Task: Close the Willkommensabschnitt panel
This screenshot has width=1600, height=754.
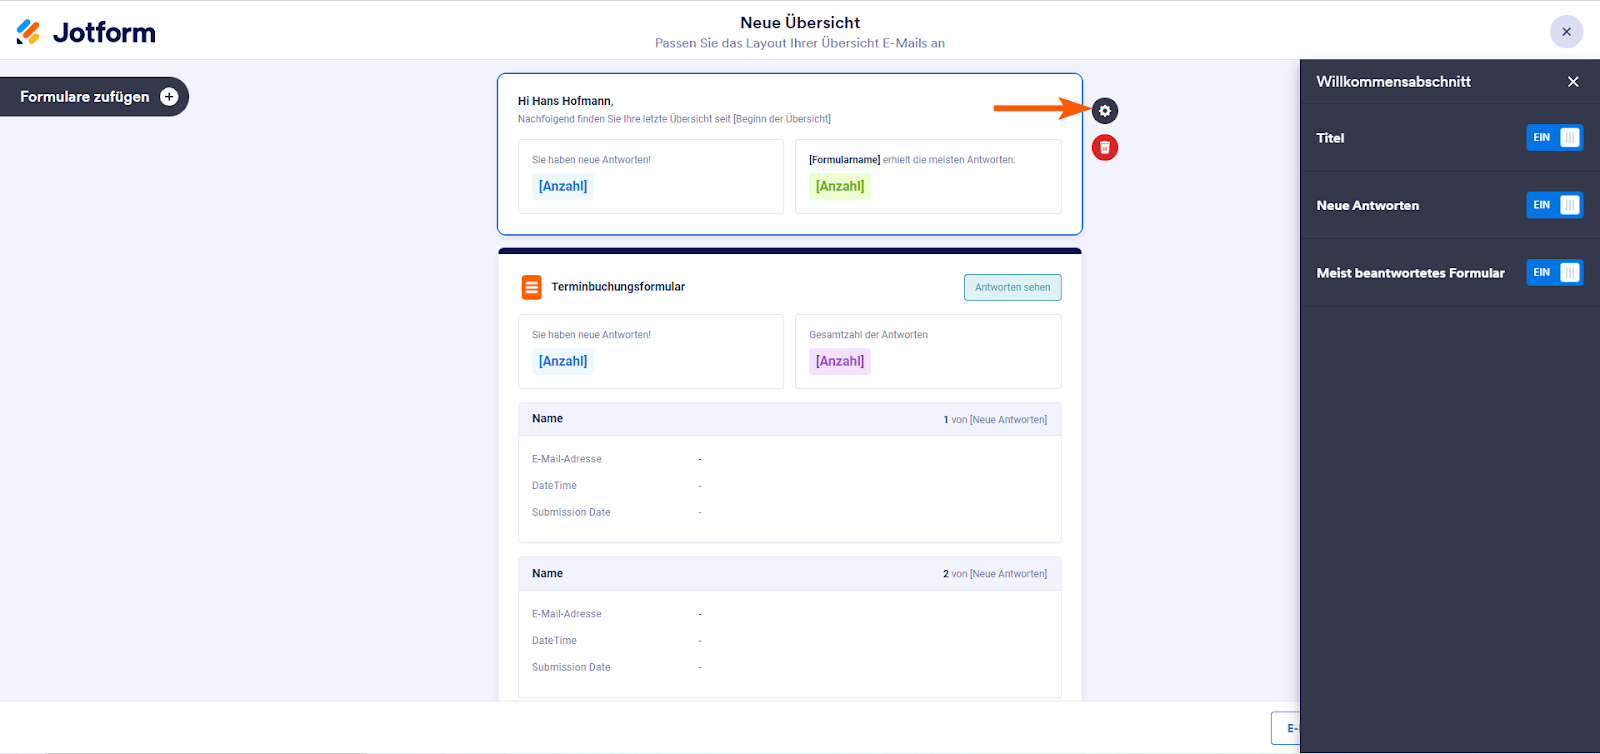Action: [1573, 82]
